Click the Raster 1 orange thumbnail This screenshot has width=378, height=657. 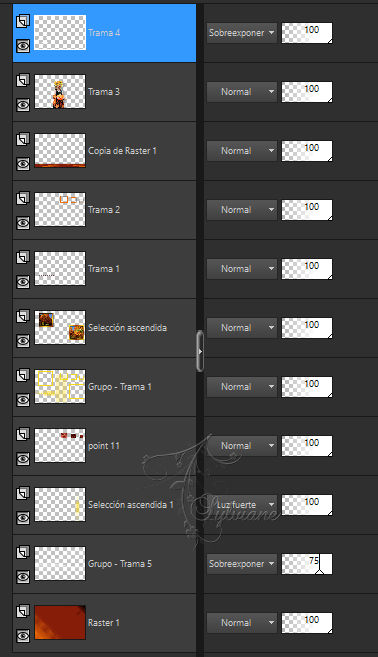(x=60, y=622)
